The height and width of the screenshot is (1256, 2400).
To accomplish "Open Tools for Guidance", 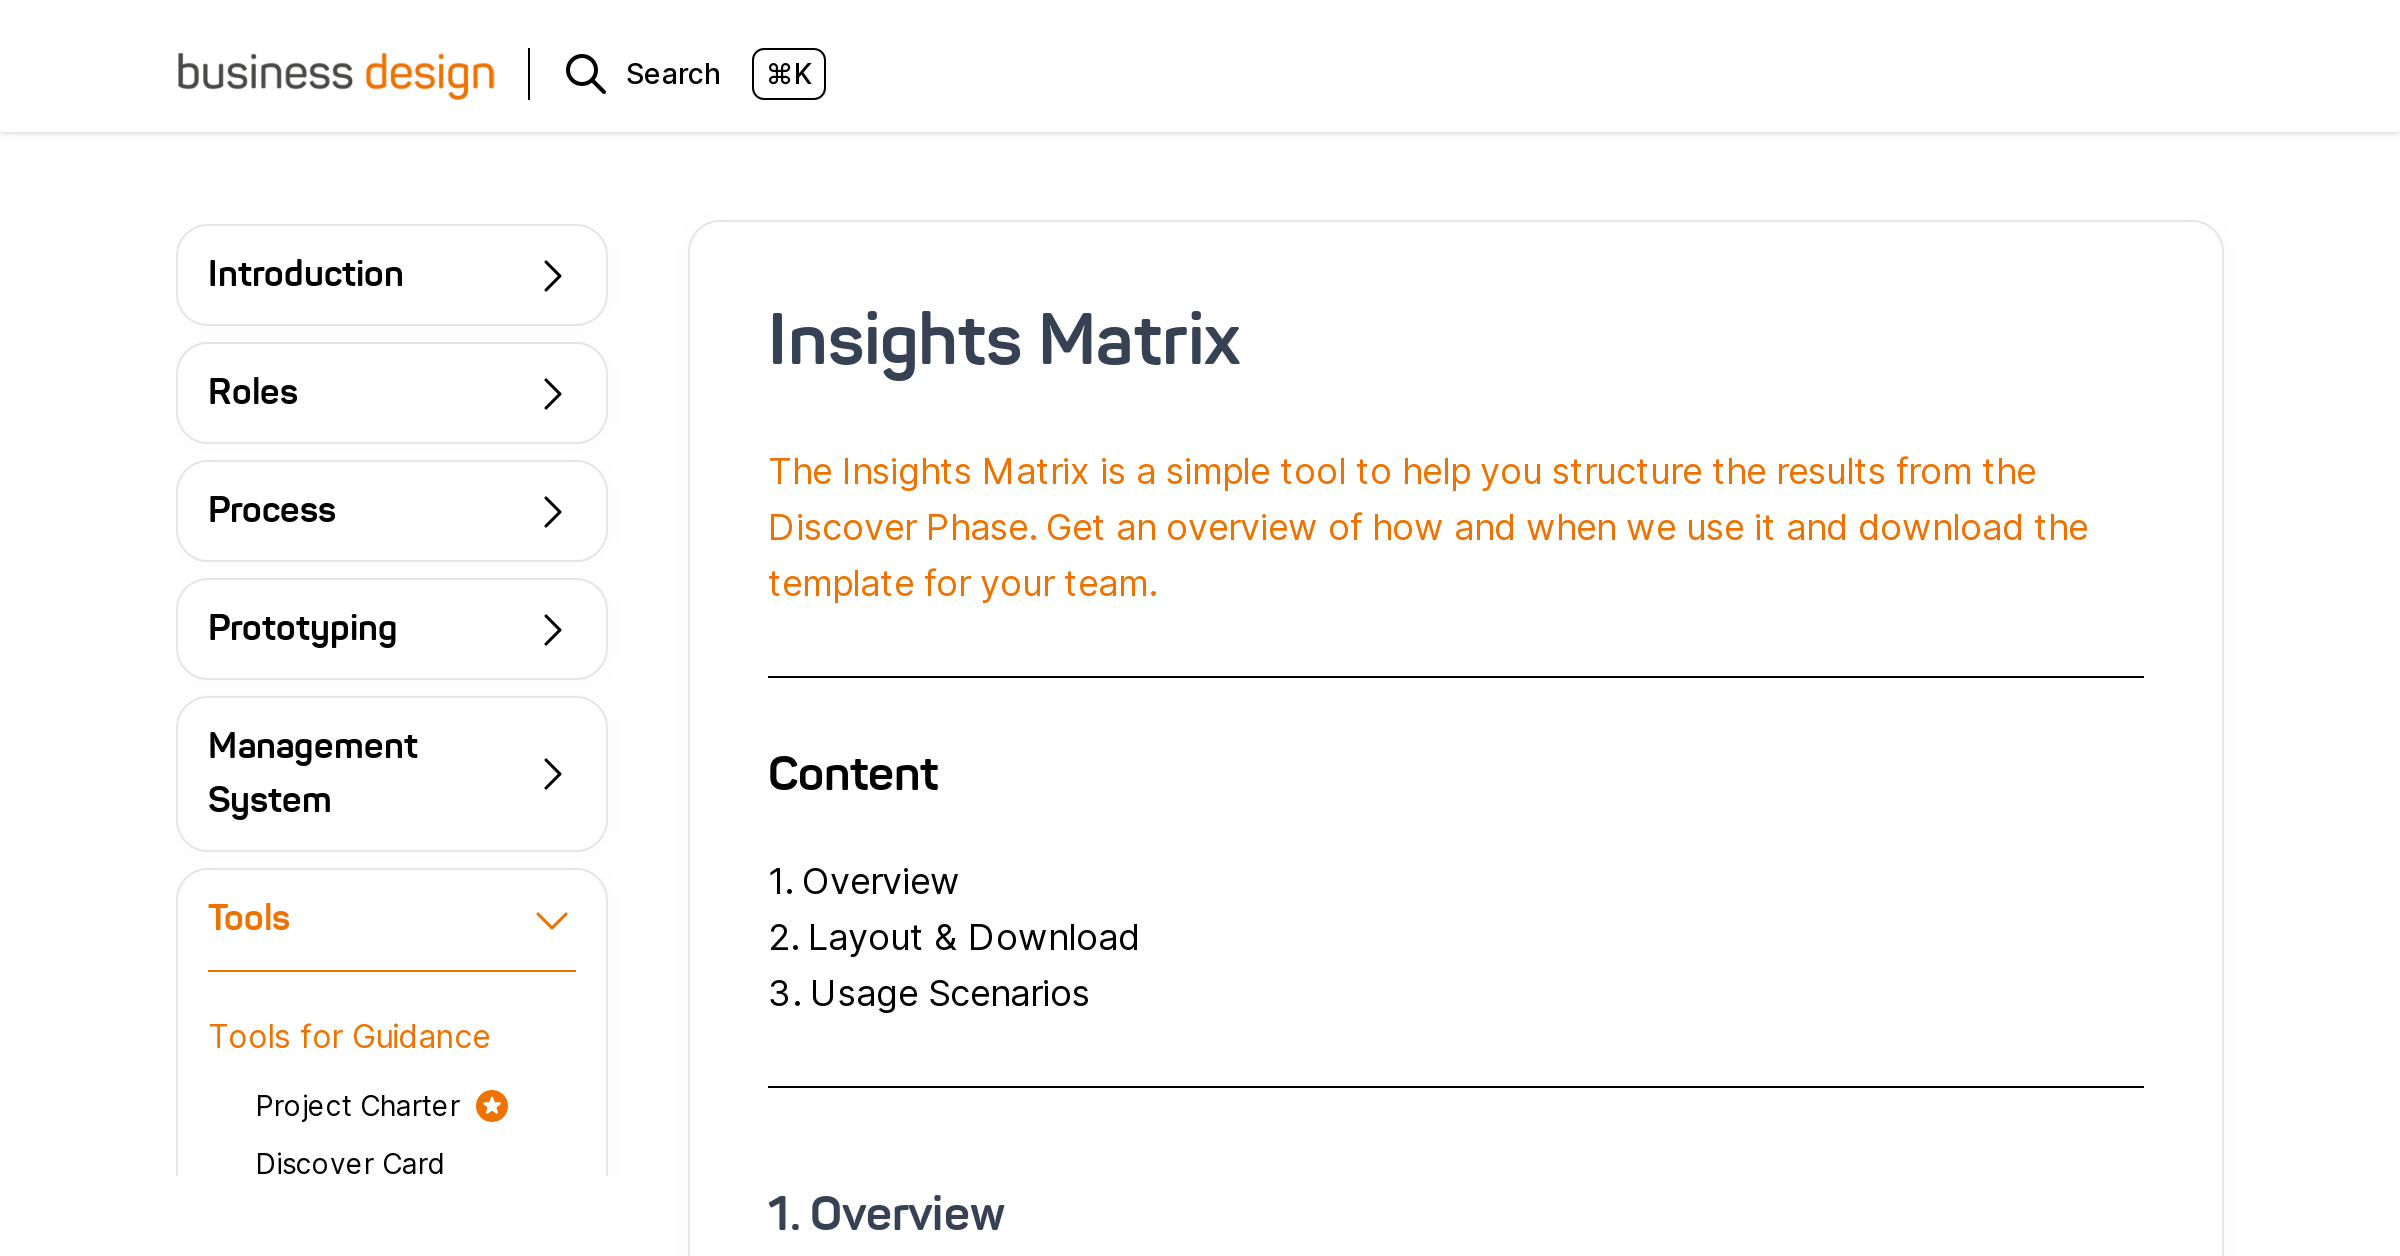I will coord(349,1037).
